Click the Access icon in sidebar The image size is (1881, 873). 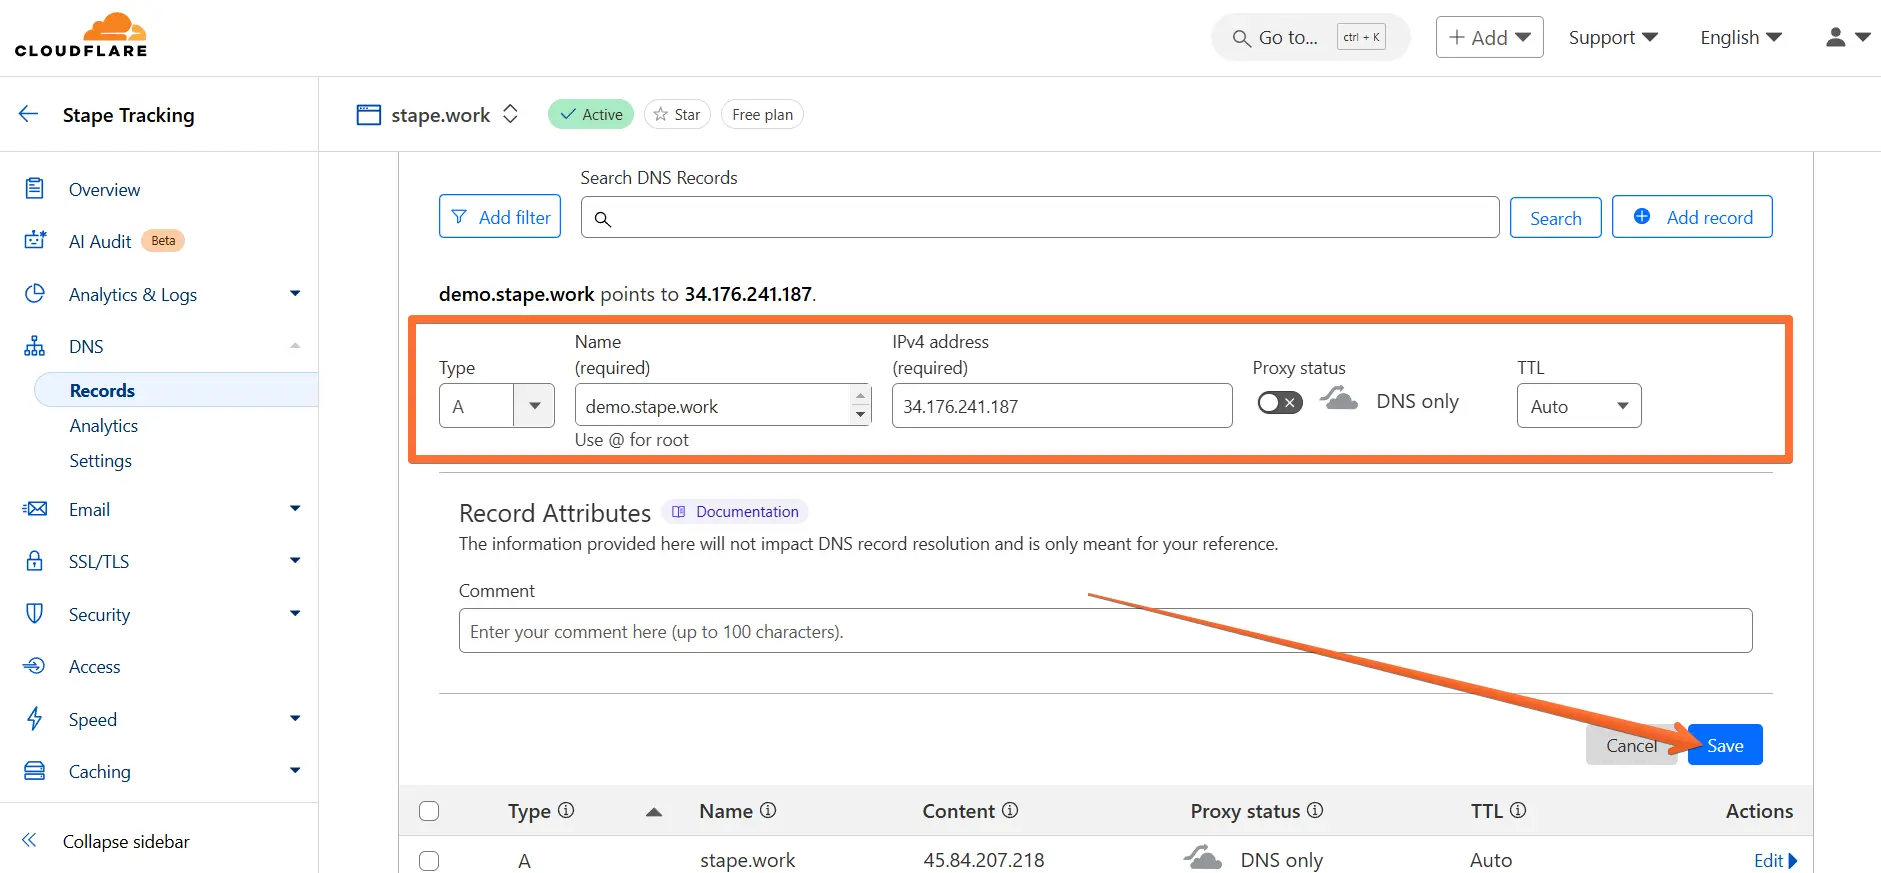[35, 666]
